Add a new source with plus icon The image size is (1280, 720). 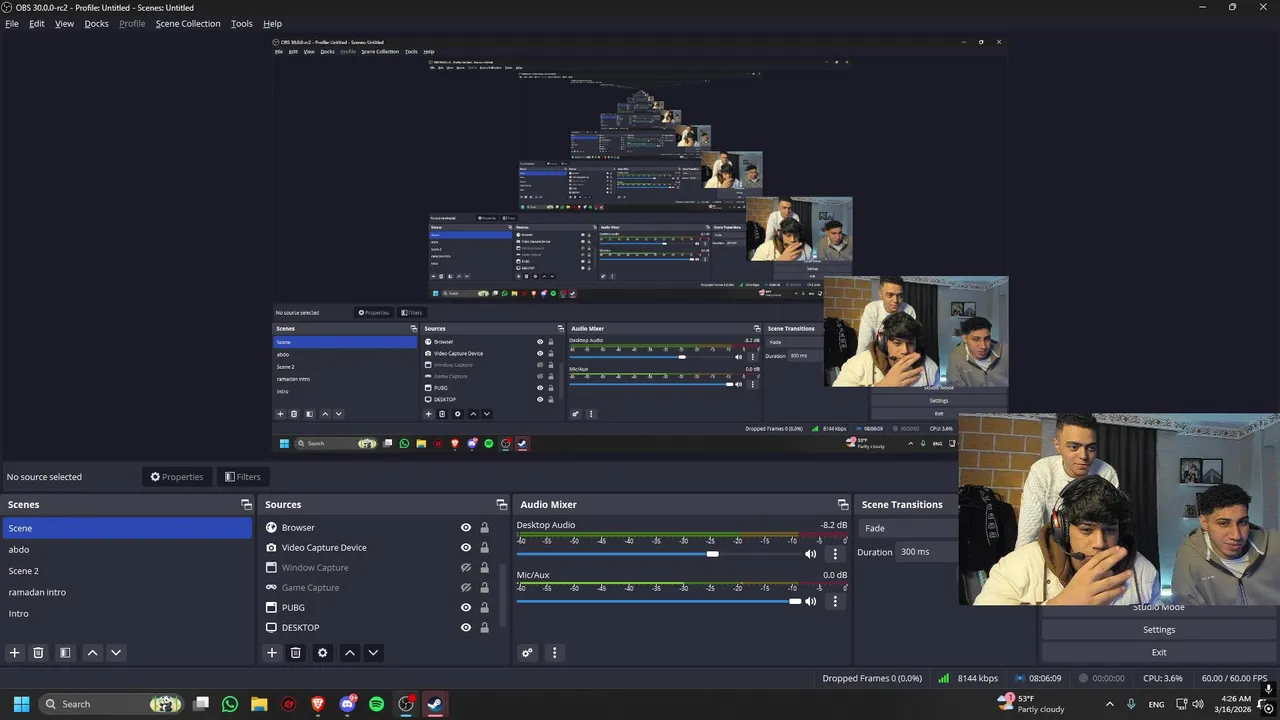[271, 653]
